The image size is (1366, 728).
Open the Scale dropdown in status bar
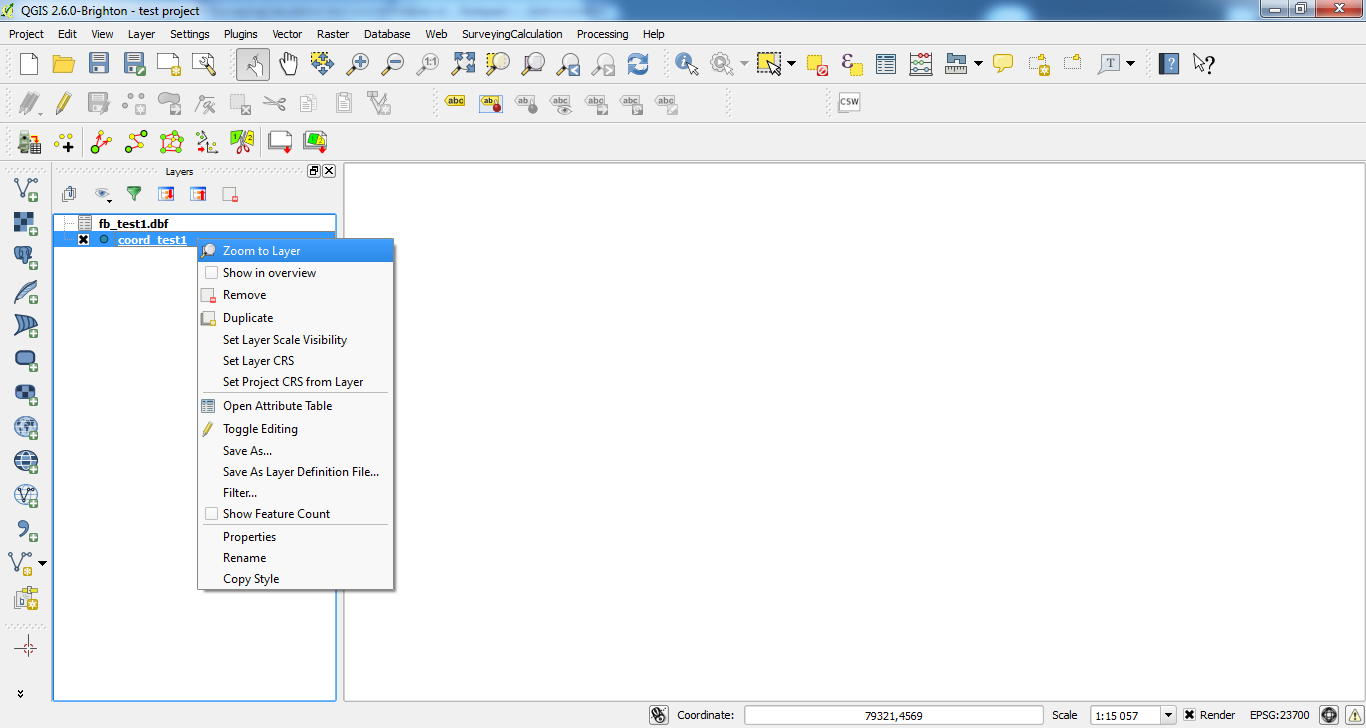(1167, 715)
